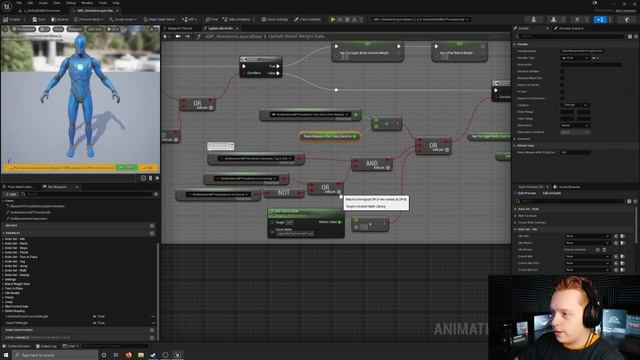The height and width of the screenshot is (360, 640).
Task: Start play simulation with green play icon
Action: (333, 19)
